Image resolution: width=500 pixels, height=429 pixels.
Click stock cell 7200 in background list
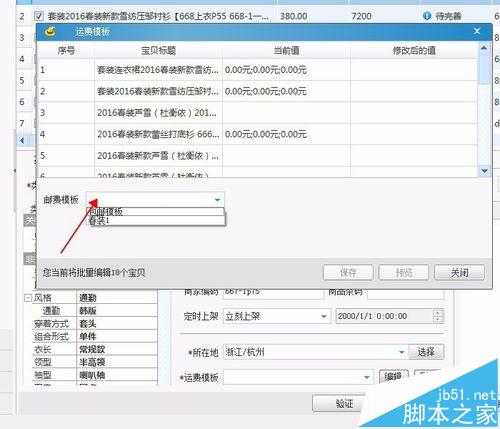tap(361, 16)
